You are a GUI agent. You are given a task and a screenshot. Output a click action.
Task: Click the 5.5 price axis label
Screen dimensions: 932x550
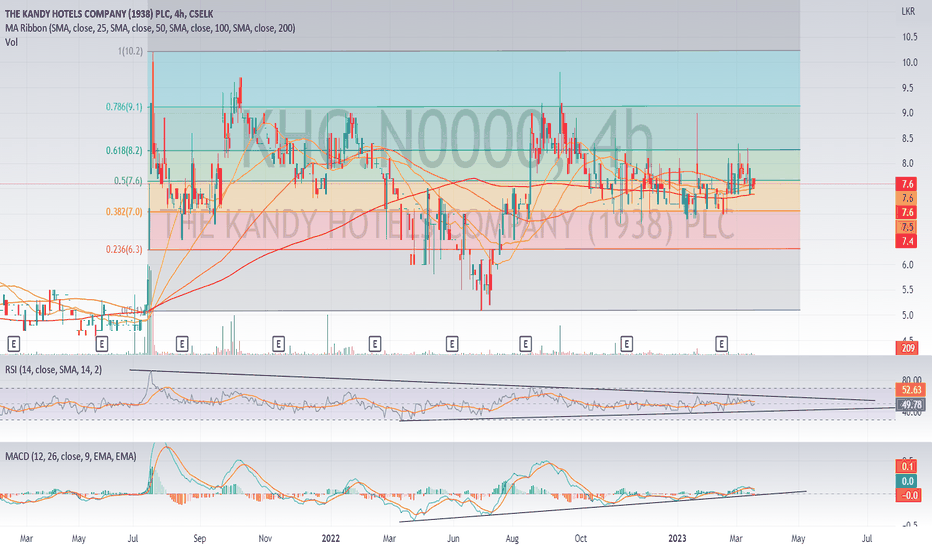(x=908, y=290)
